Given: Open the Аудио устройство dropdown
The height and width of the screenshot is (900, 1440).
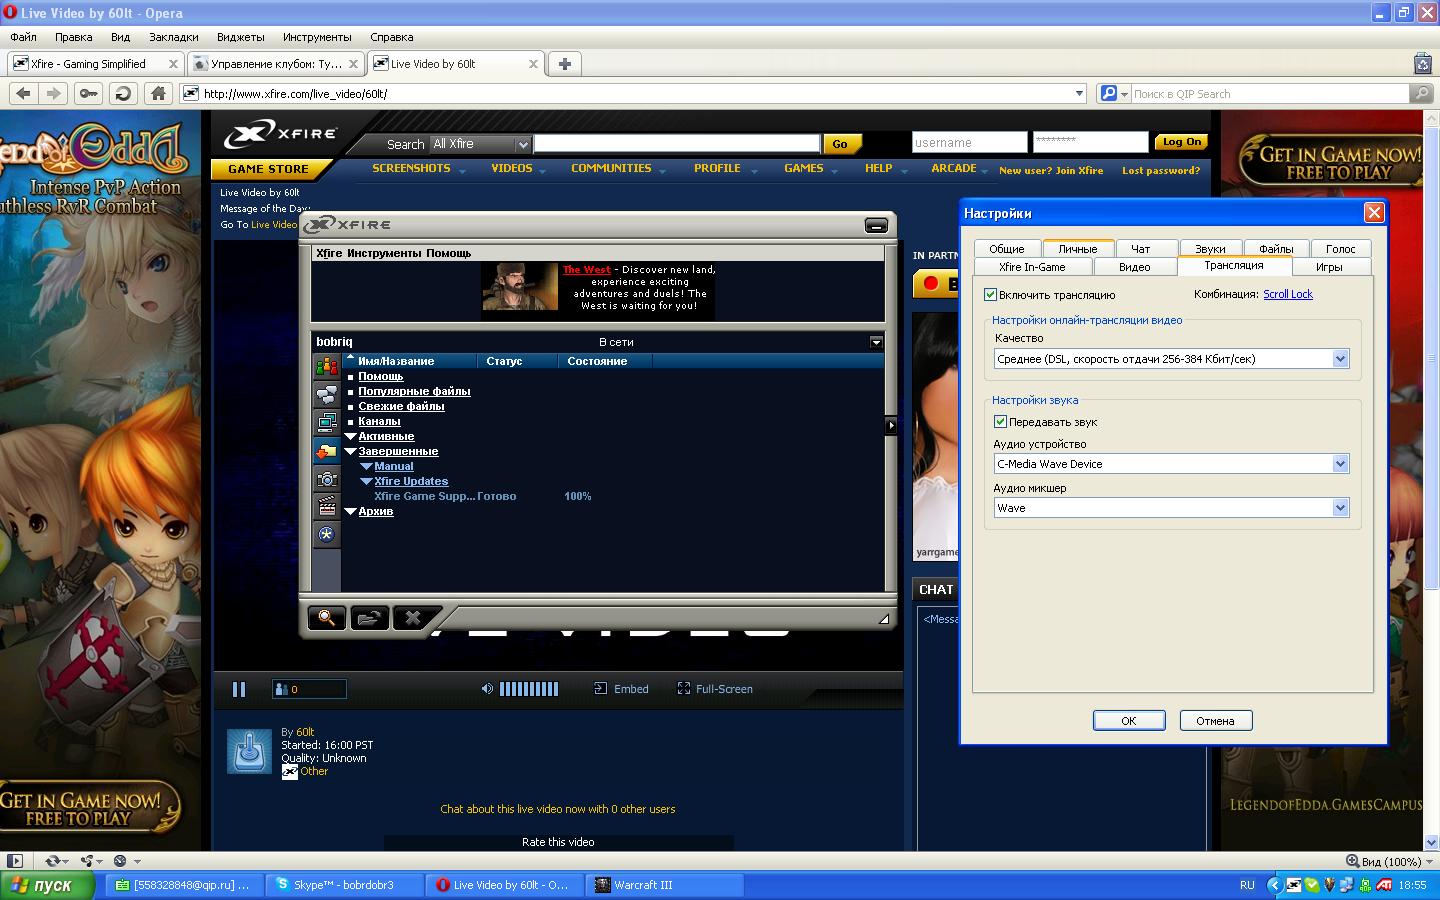Looking at the screenshot, I should coord(1340,464).
